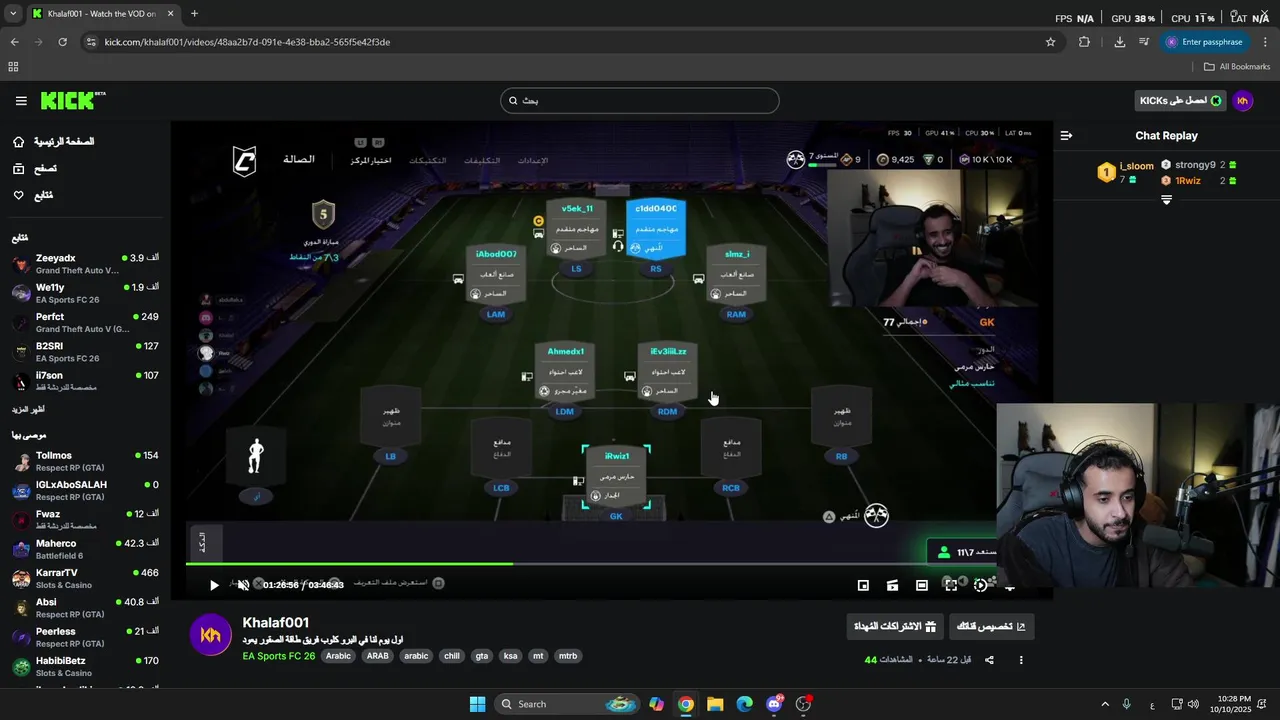Click the gifted subscriptions button

click(x=895, y=627)
